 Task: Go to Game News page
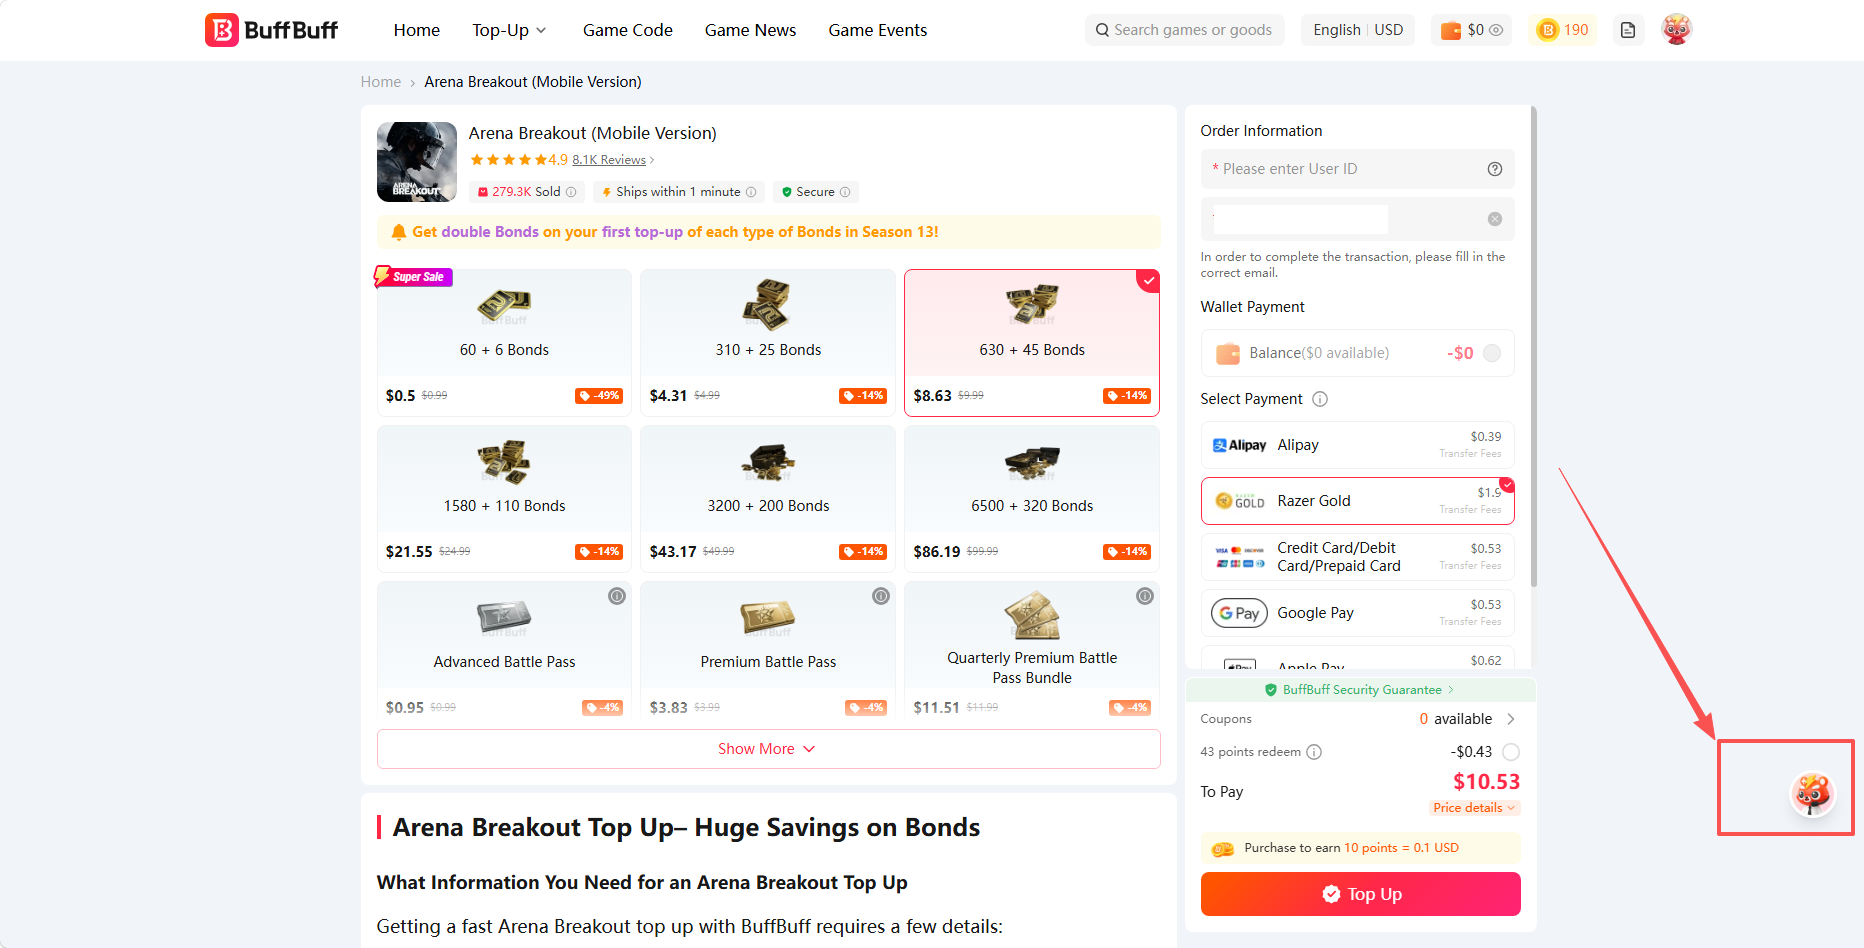(750, 30)
